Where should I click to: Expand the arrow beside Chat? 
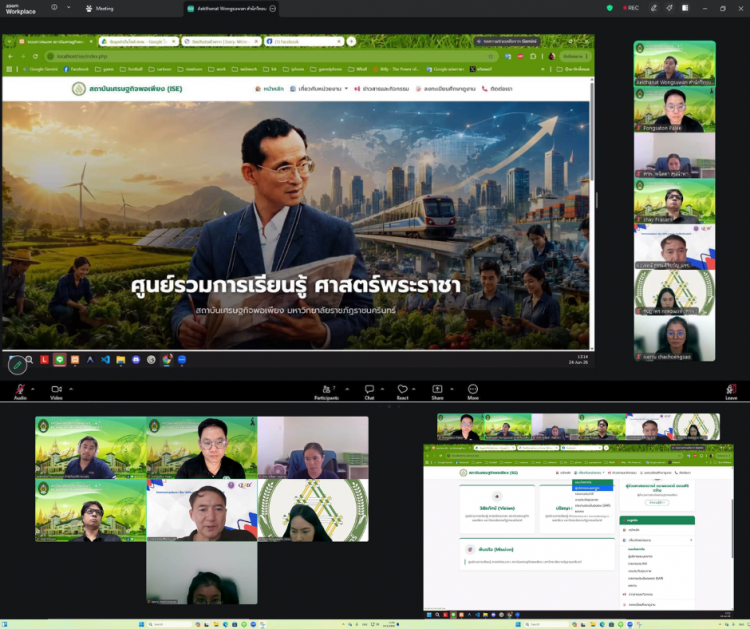[382, 389]
